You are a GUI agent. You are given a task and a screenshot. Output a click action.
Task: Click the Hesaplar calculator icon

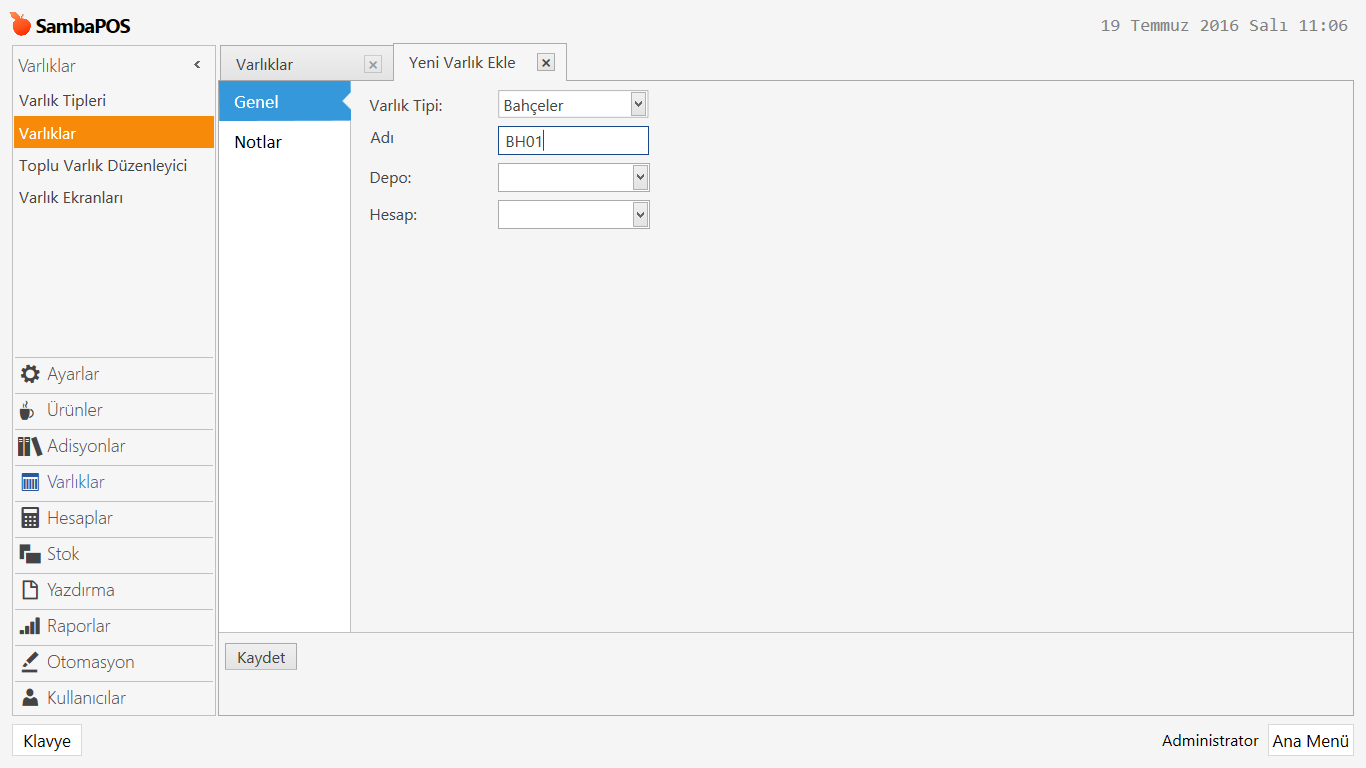coord(30,518)
